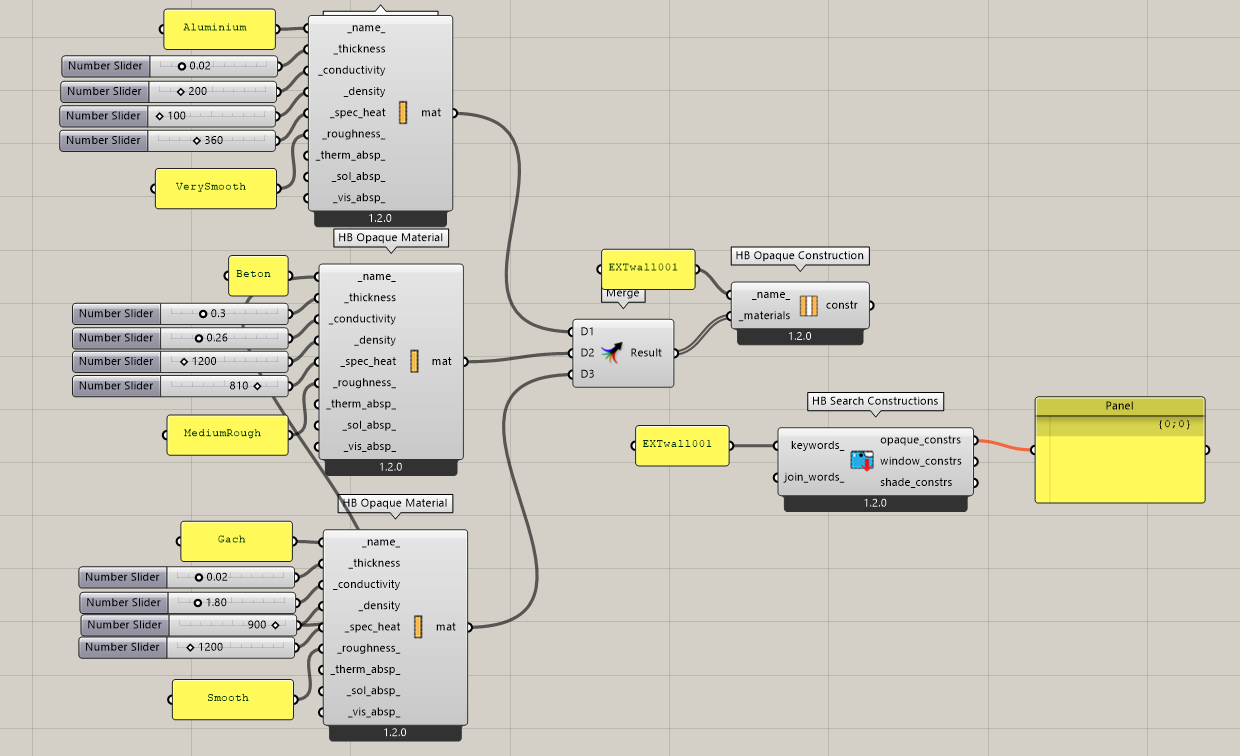Click the material icon on the Gach component
The width and height of the screenshot is (1240, 756).
[x=416, y=627]
